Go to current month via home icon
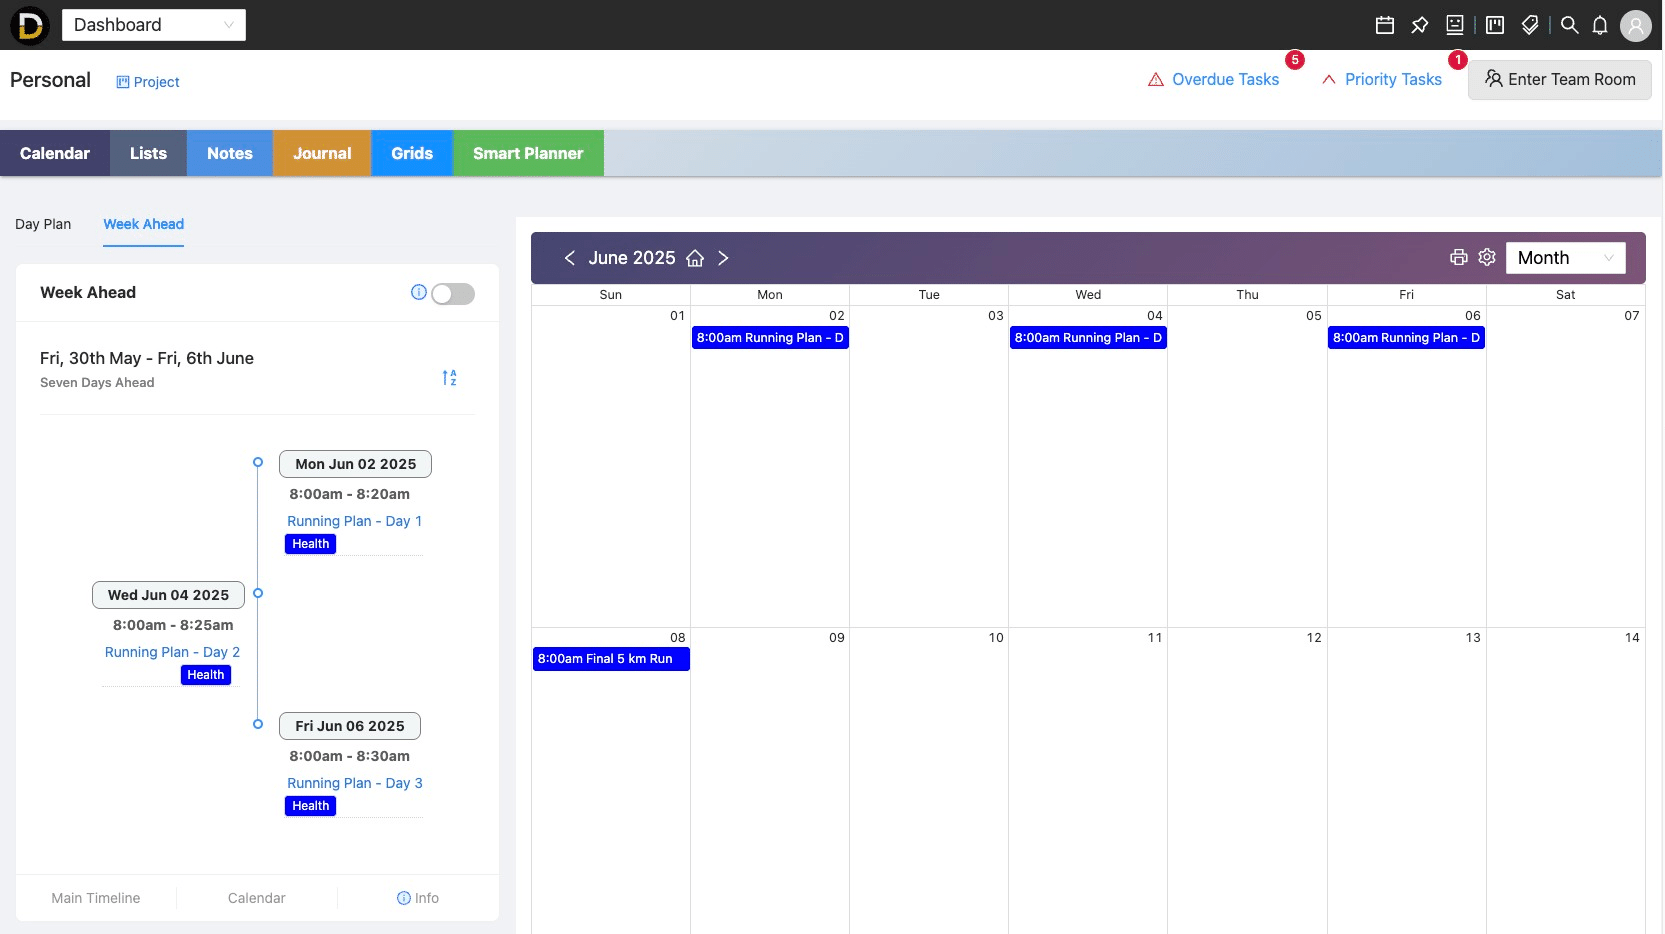The image size is (1665, 934). click(695, 258)
